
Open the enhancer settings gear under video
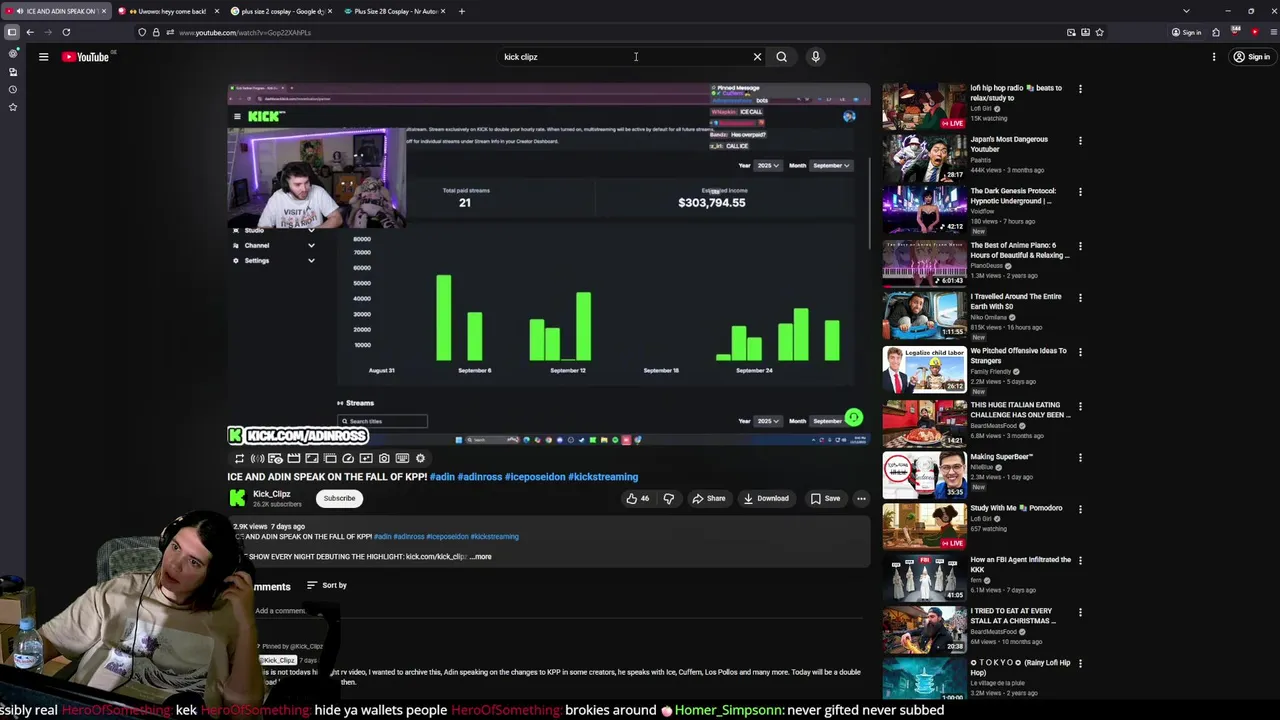(x=420, y=458)
